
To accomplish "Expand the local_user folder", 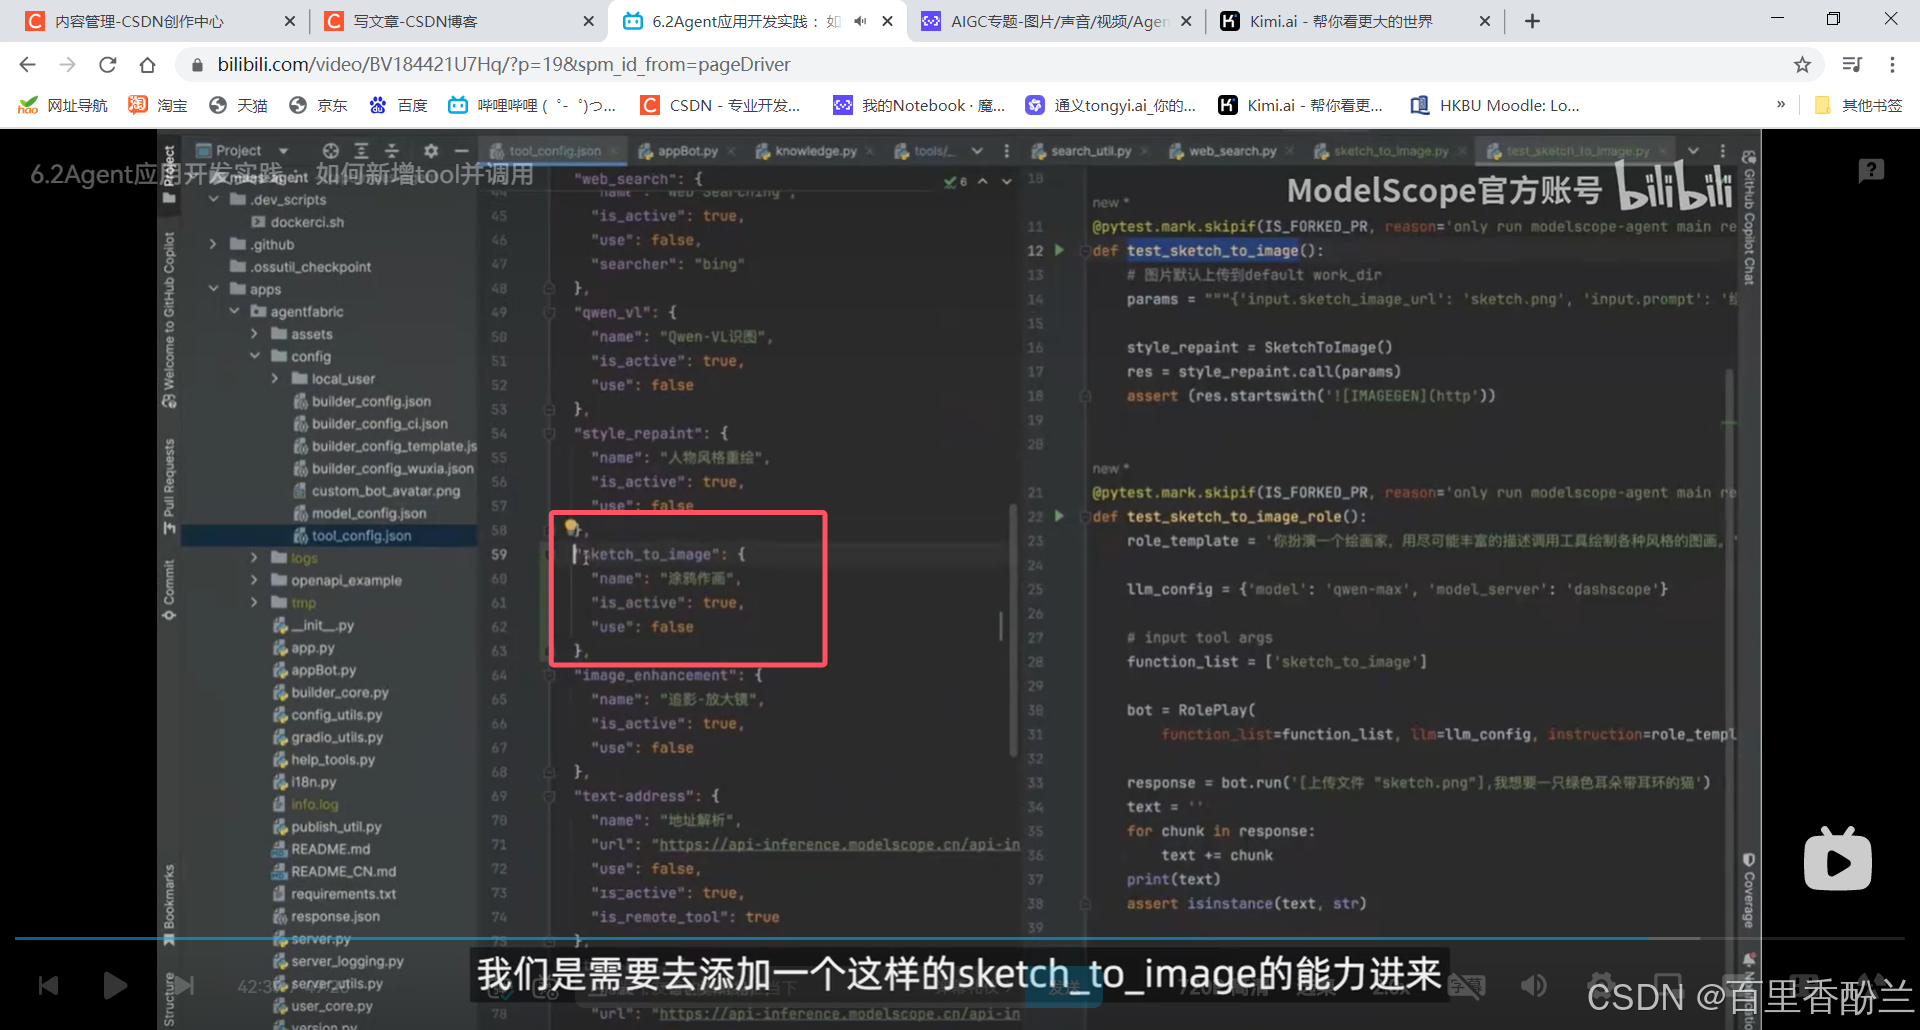I will [x=275, y=379].
